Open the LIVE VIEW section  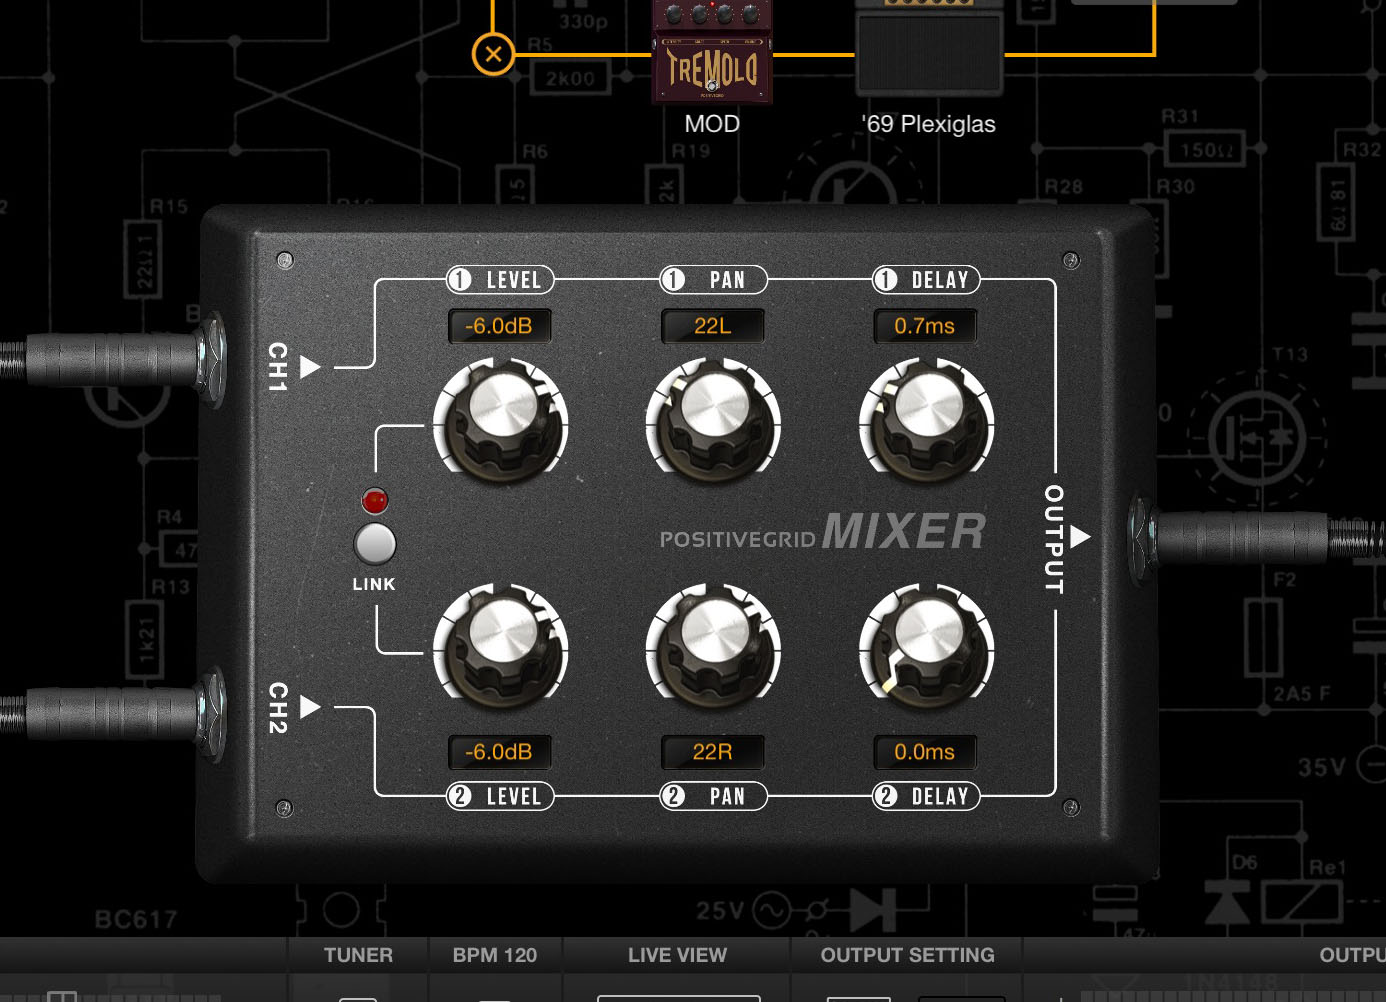tap(677, 955)
